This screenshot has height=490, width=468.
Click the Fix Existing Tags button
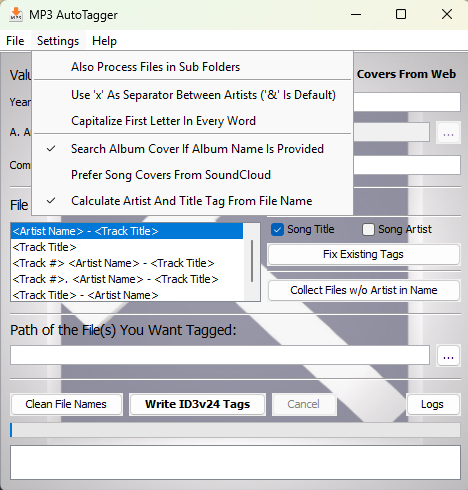[x=364, y=254]
